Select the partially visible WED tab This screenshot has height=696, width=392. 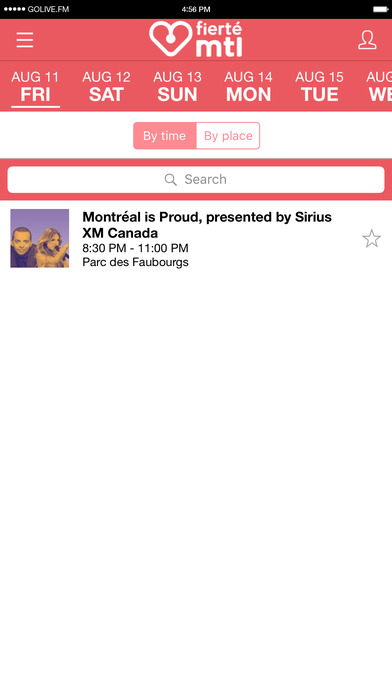(x=380, y=87)
